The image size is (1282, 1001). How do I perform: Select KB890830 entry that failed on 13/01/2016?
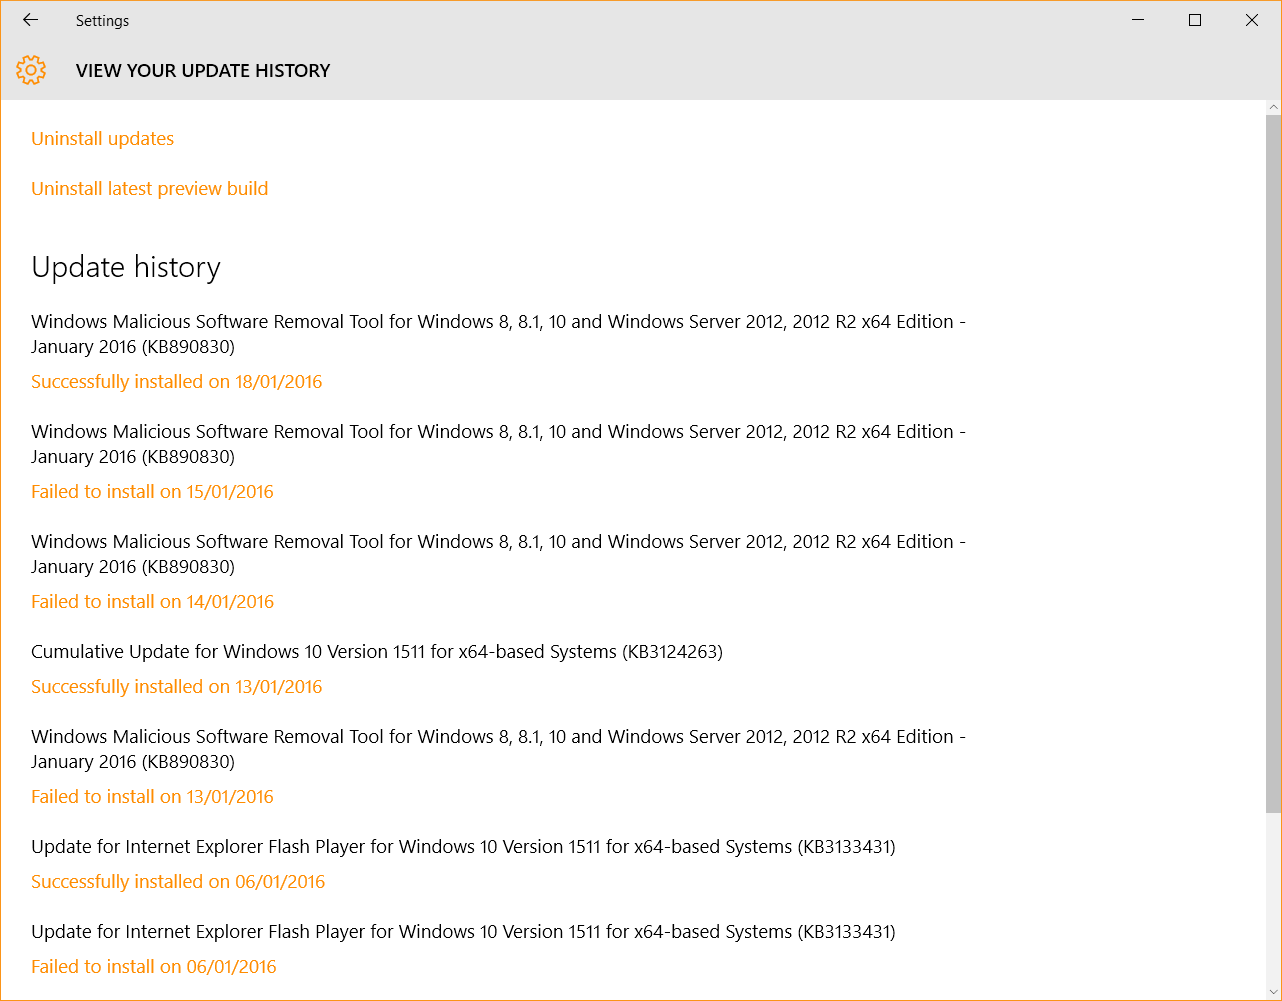498,749
